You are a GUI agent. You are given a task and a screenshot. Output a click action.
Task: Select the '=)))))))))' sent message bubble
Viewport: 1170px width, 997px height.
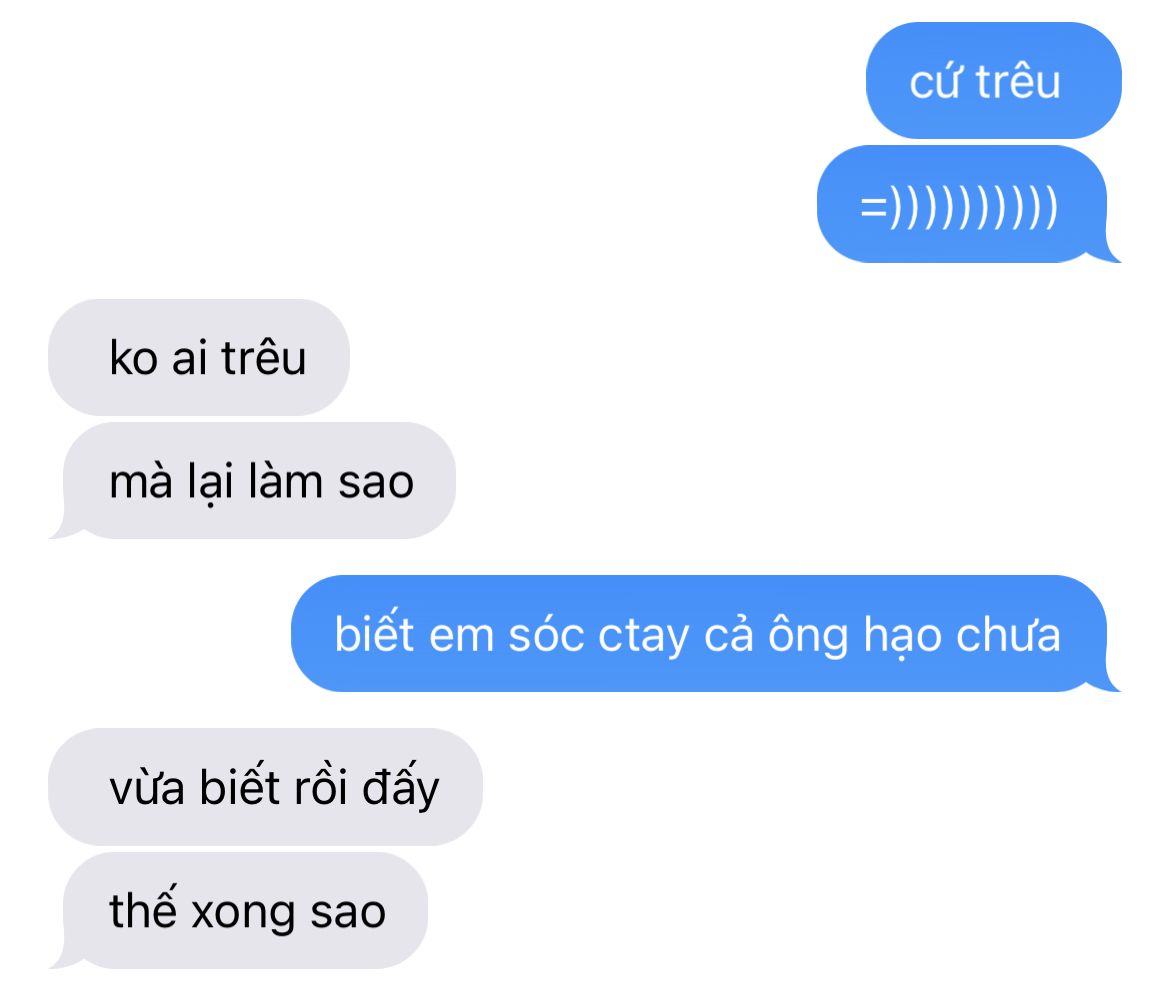click(x=969, y=204)
